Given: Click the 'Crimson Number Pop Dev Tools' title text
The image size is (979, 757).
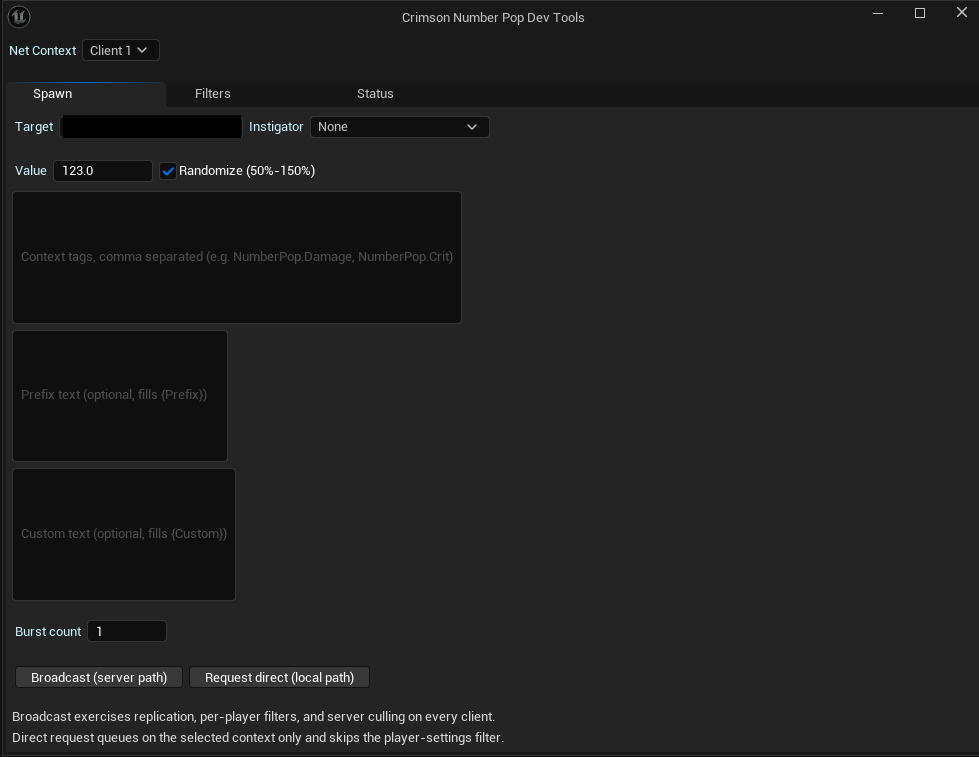Looking at the screenshot, I should click(493, 17).
